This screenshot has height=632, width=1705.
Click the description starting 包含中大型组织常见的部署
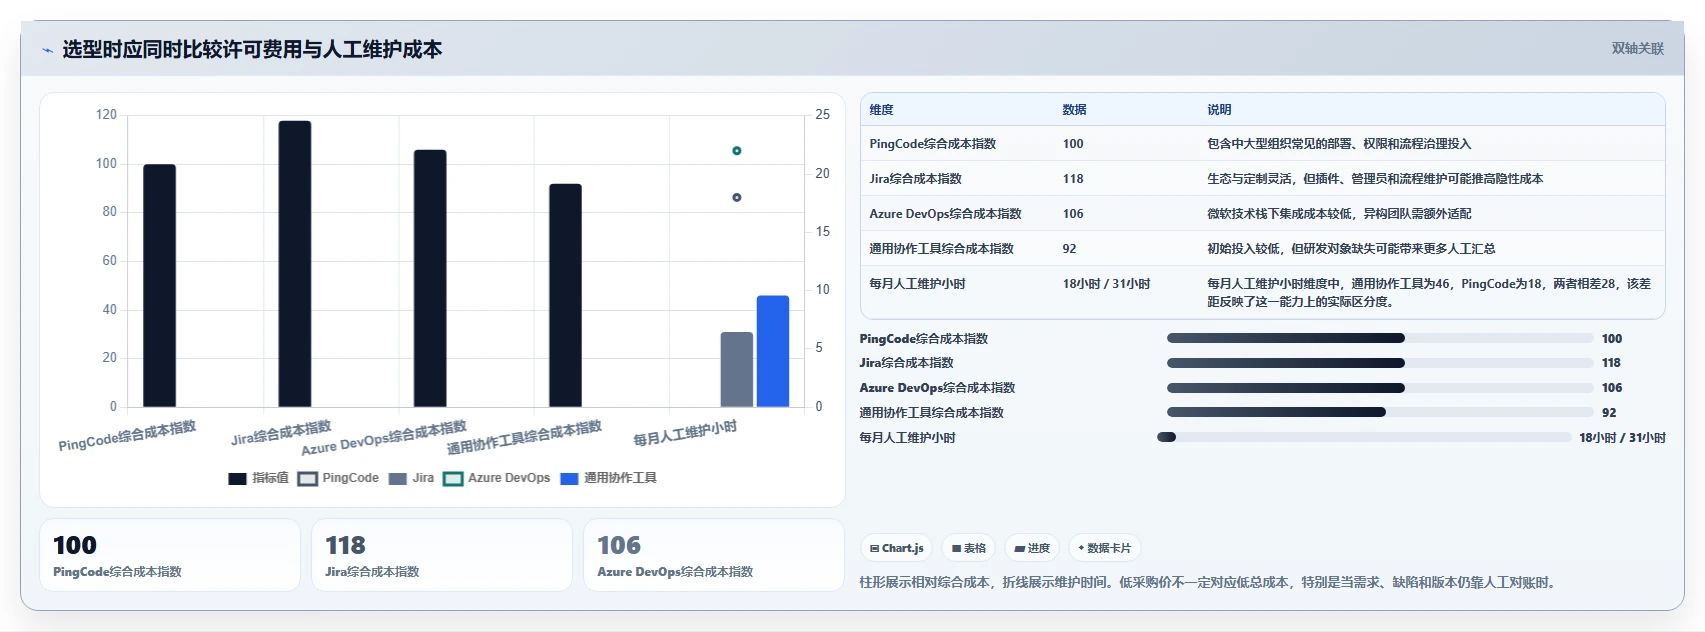tap(1339, 144)
